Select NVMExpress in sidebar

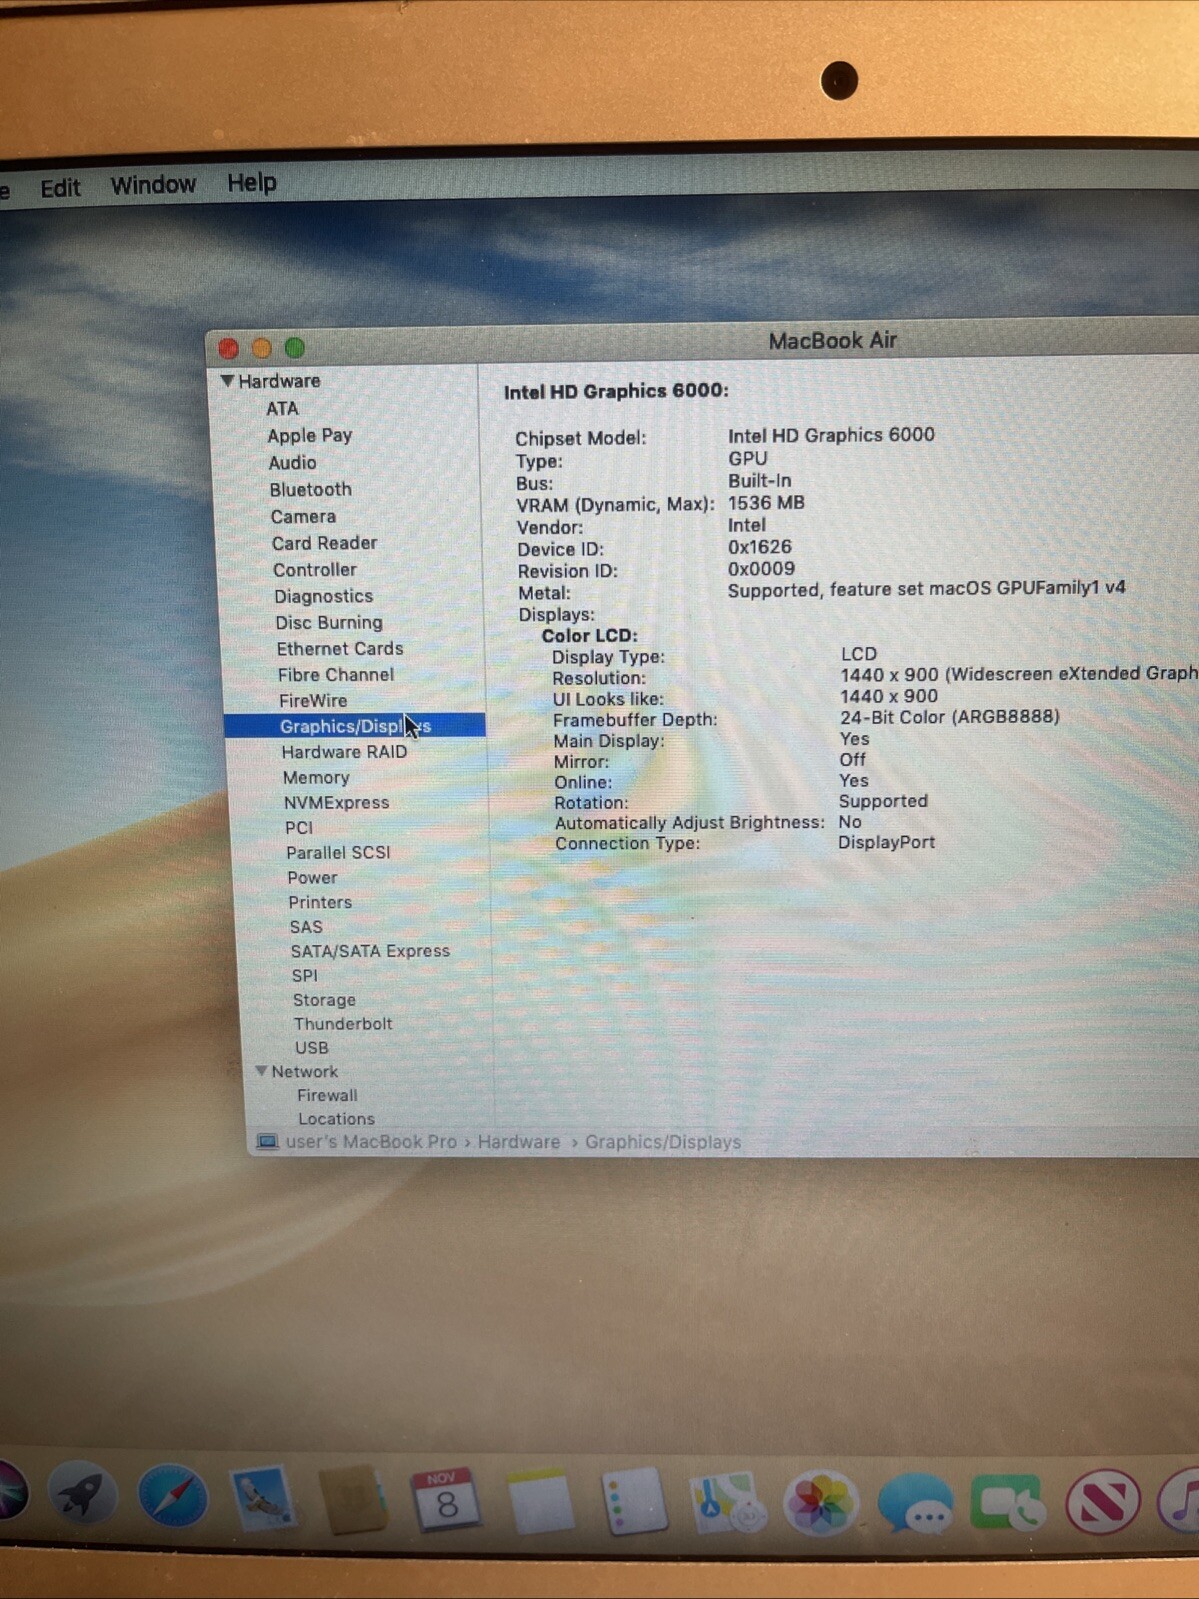(336, 802)
